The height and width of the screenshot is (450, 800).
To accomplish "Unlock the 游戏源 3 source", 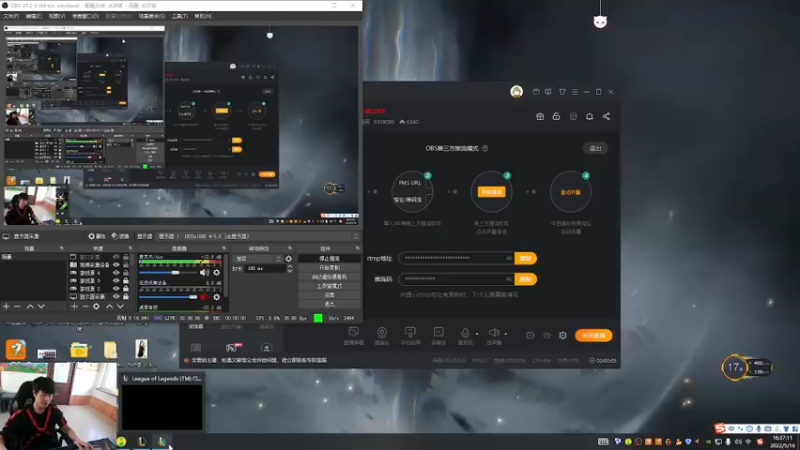I will 126,281.
